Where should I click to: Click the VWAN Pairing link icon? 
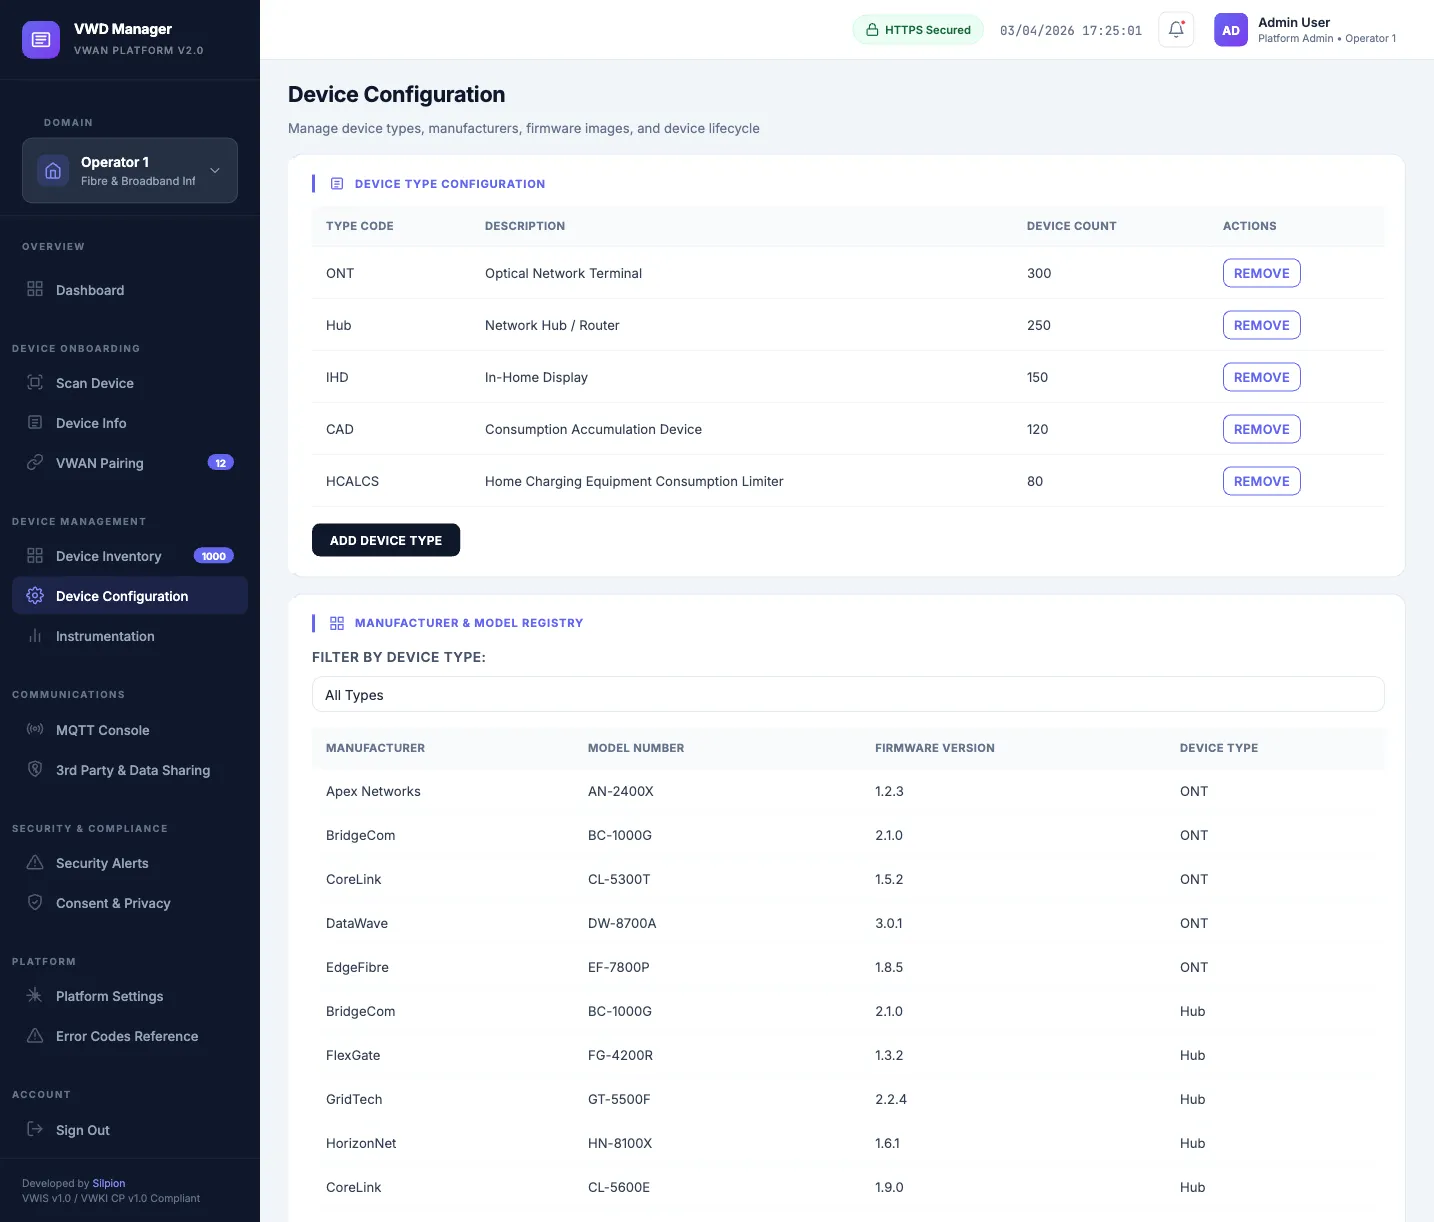35,463
